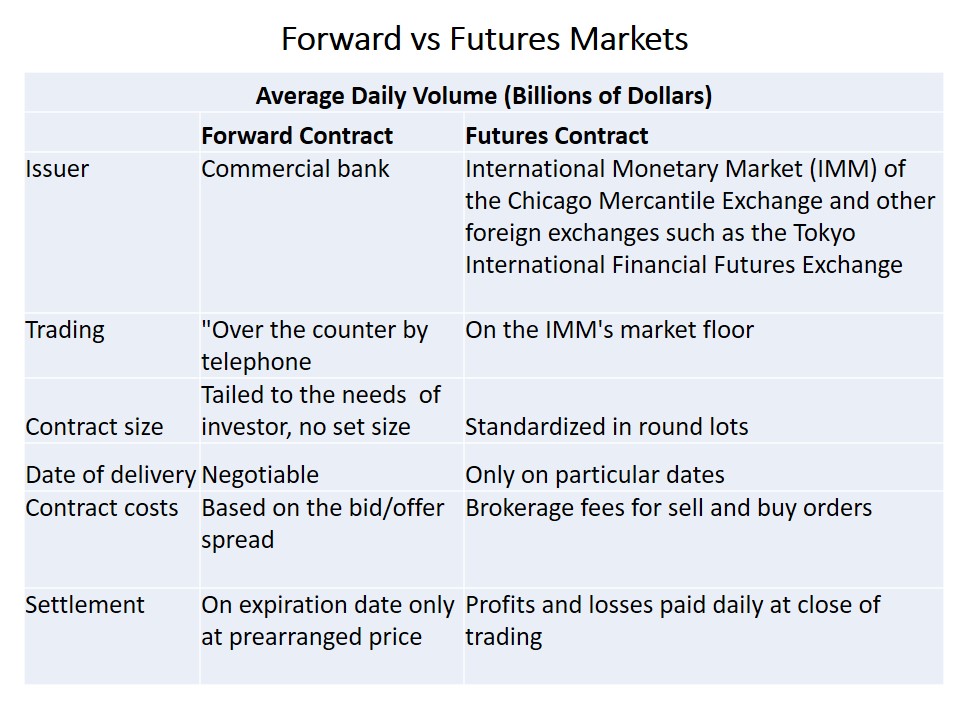Viewport: 960px width, 720px height.
Task: Click the Forward Contract column header
Action: point(297,136)
